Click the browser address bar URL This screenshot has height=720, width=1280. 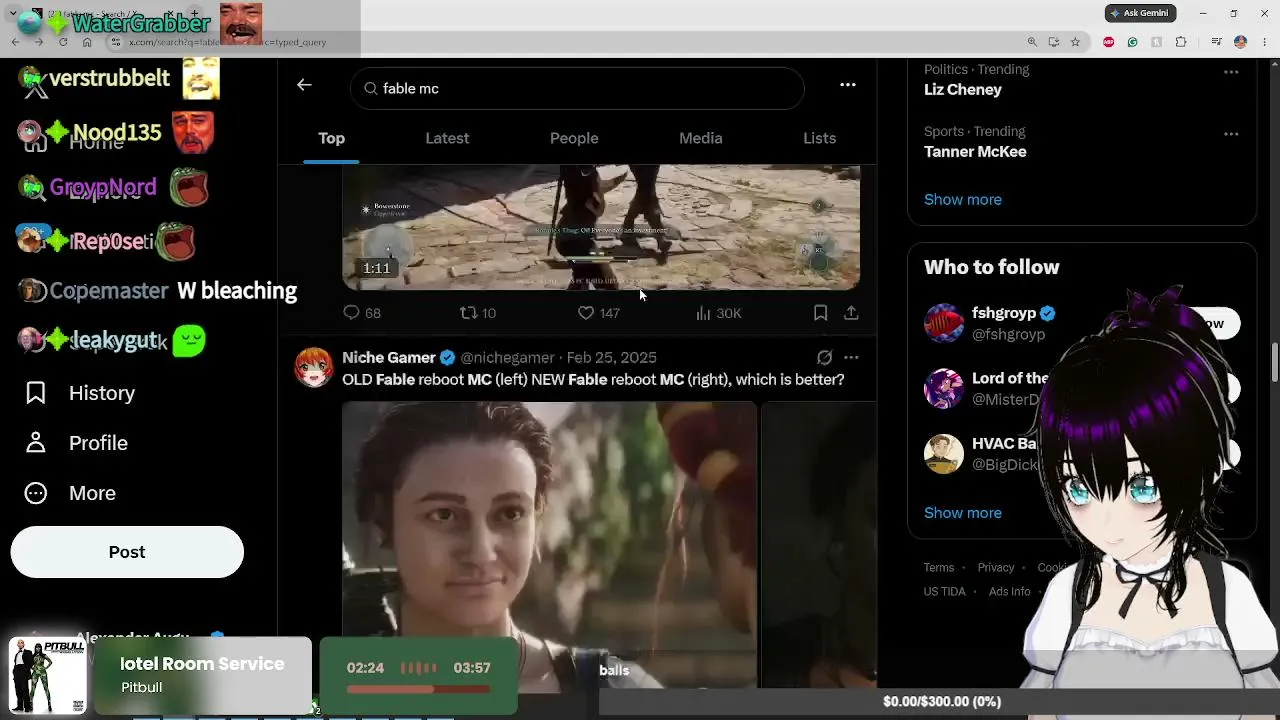(x=228, y=42)
